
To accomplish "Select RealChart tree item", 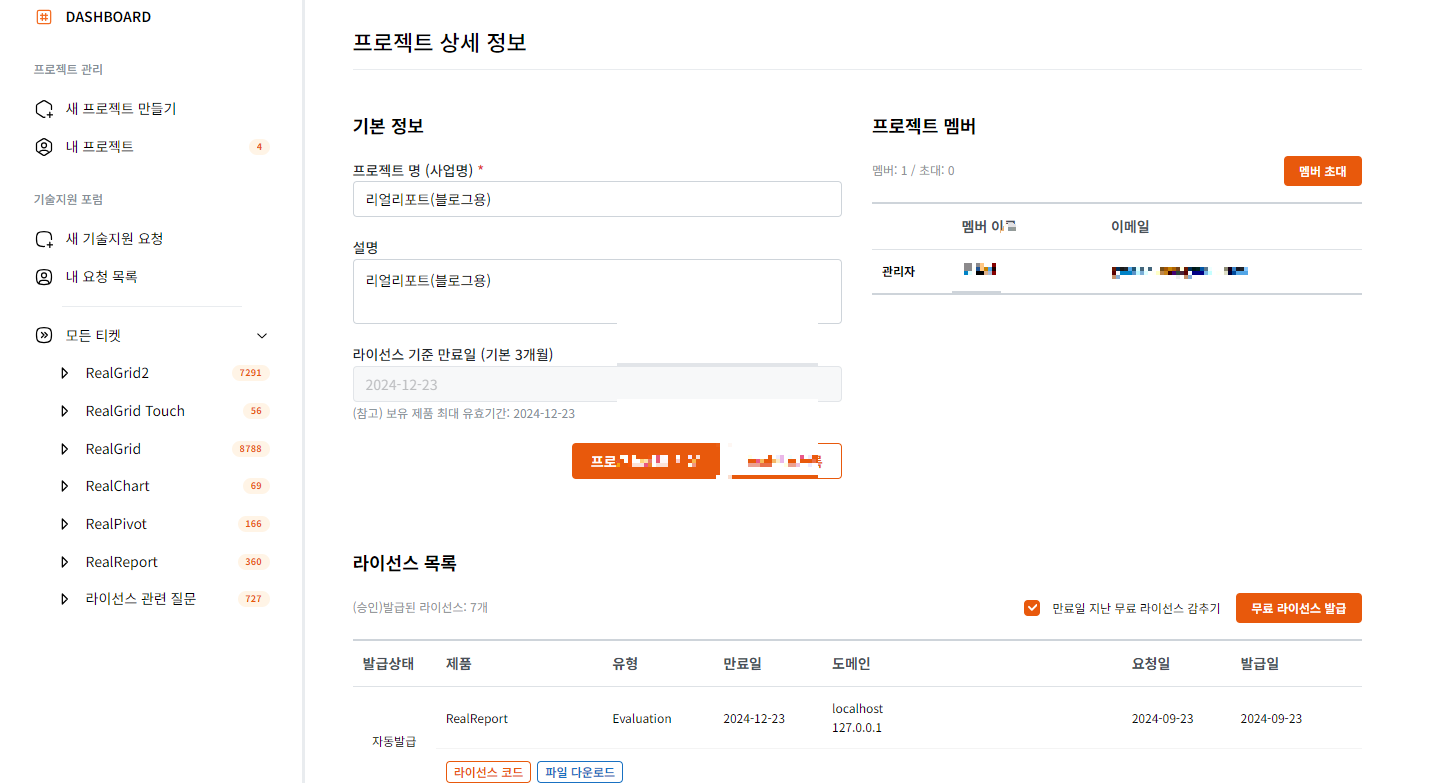I will [118, 486].
